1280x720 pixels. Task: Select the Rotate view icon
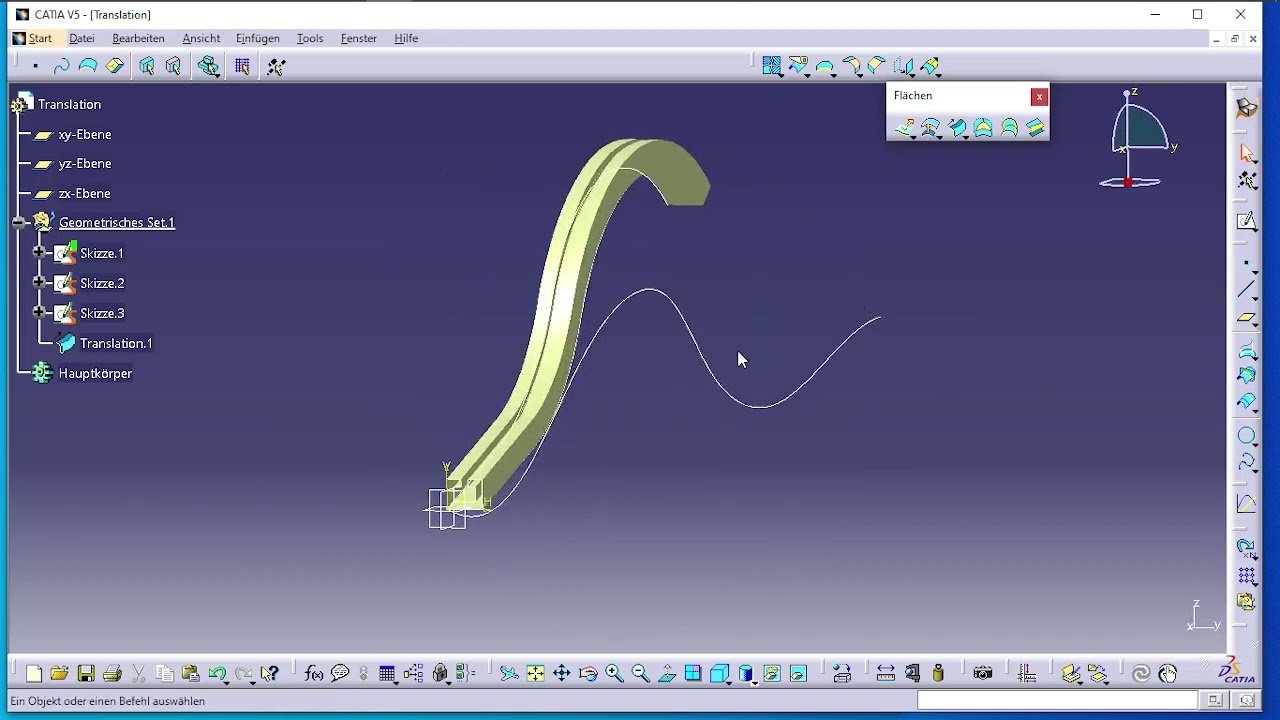click(588, 674)
